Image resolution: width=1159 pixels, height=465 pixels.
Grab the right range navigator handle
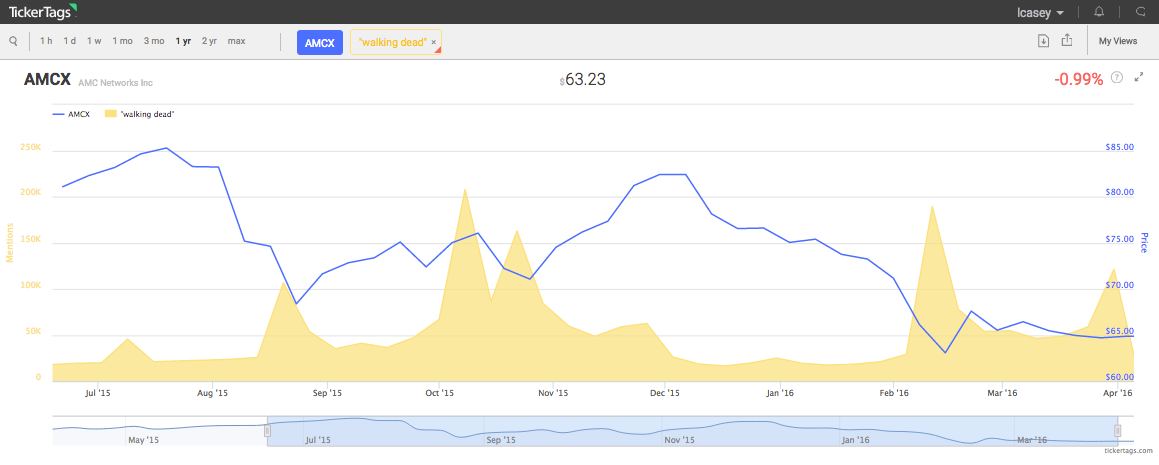pos(1118,430)
